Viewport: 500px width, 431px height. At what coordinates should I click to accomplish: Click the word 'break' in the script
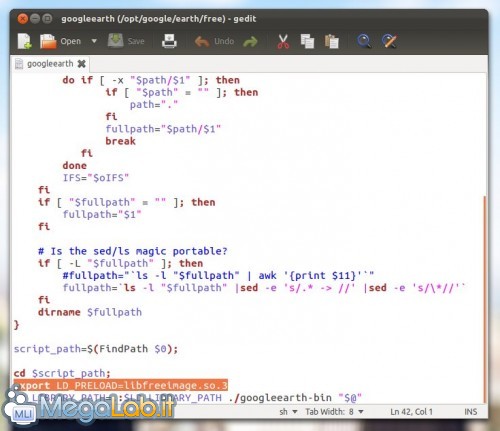click(120, 141)
